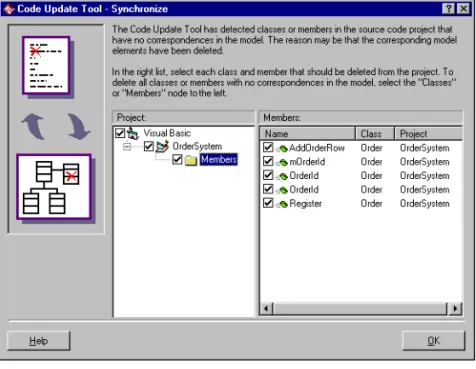
Task: Click the Code Update Tool title bar icon
Action: pos(9,9)
